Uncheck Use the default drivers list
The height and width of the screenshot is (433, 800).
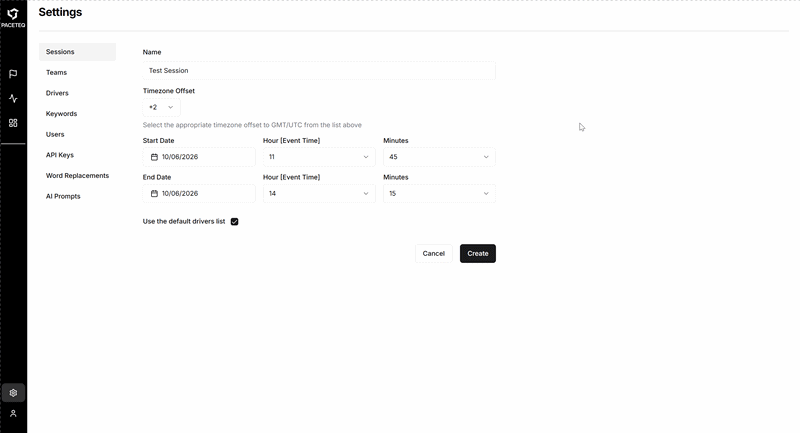(x=235, y=221)
